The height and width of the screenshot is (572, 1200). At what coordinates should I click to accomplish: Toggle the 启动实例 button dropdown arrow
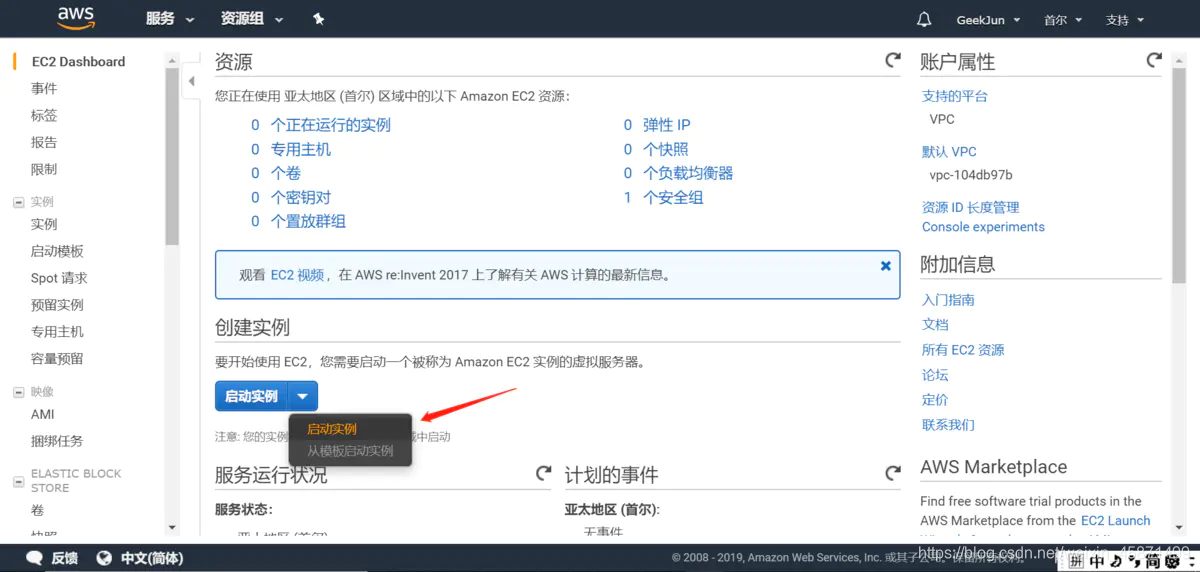click(x=303, y=396)
